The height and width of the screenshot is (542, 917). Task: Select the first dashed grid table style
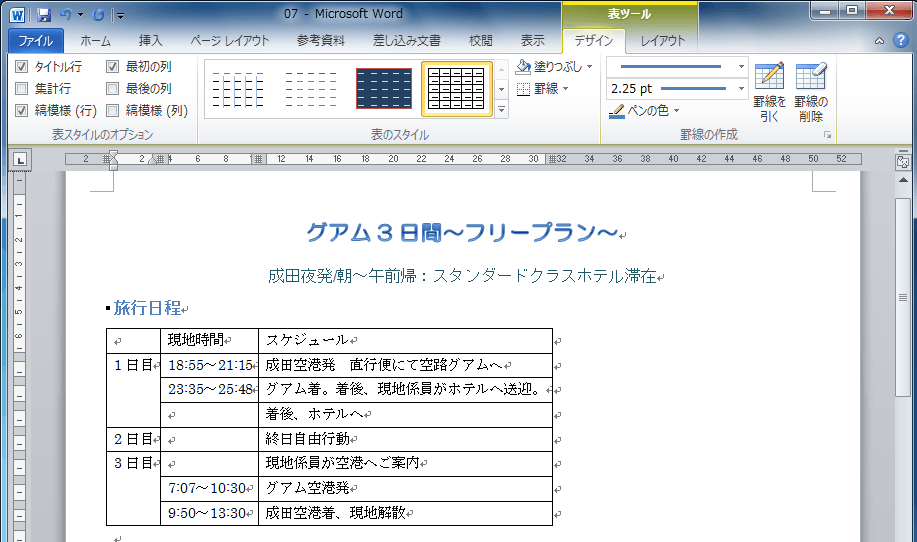[x=238, y=89]
